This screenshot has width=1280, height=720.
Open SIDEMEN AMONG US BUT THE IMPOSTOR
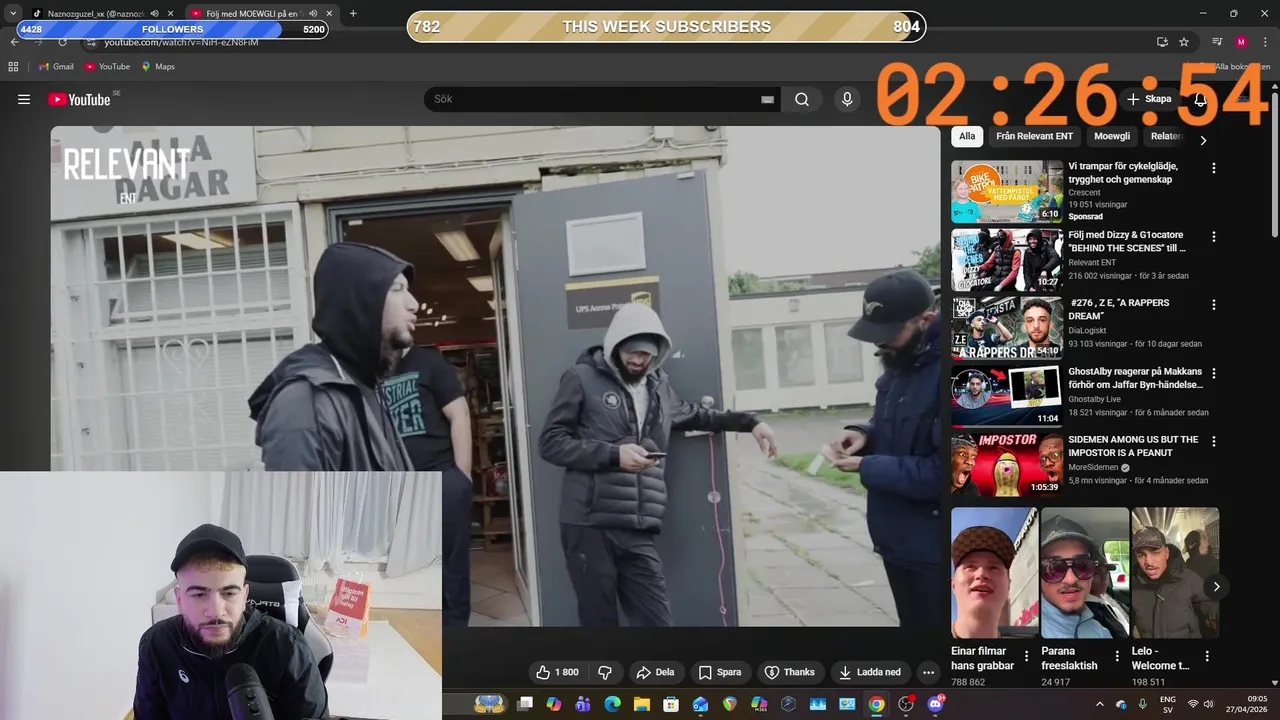[x=1133, y=446]
